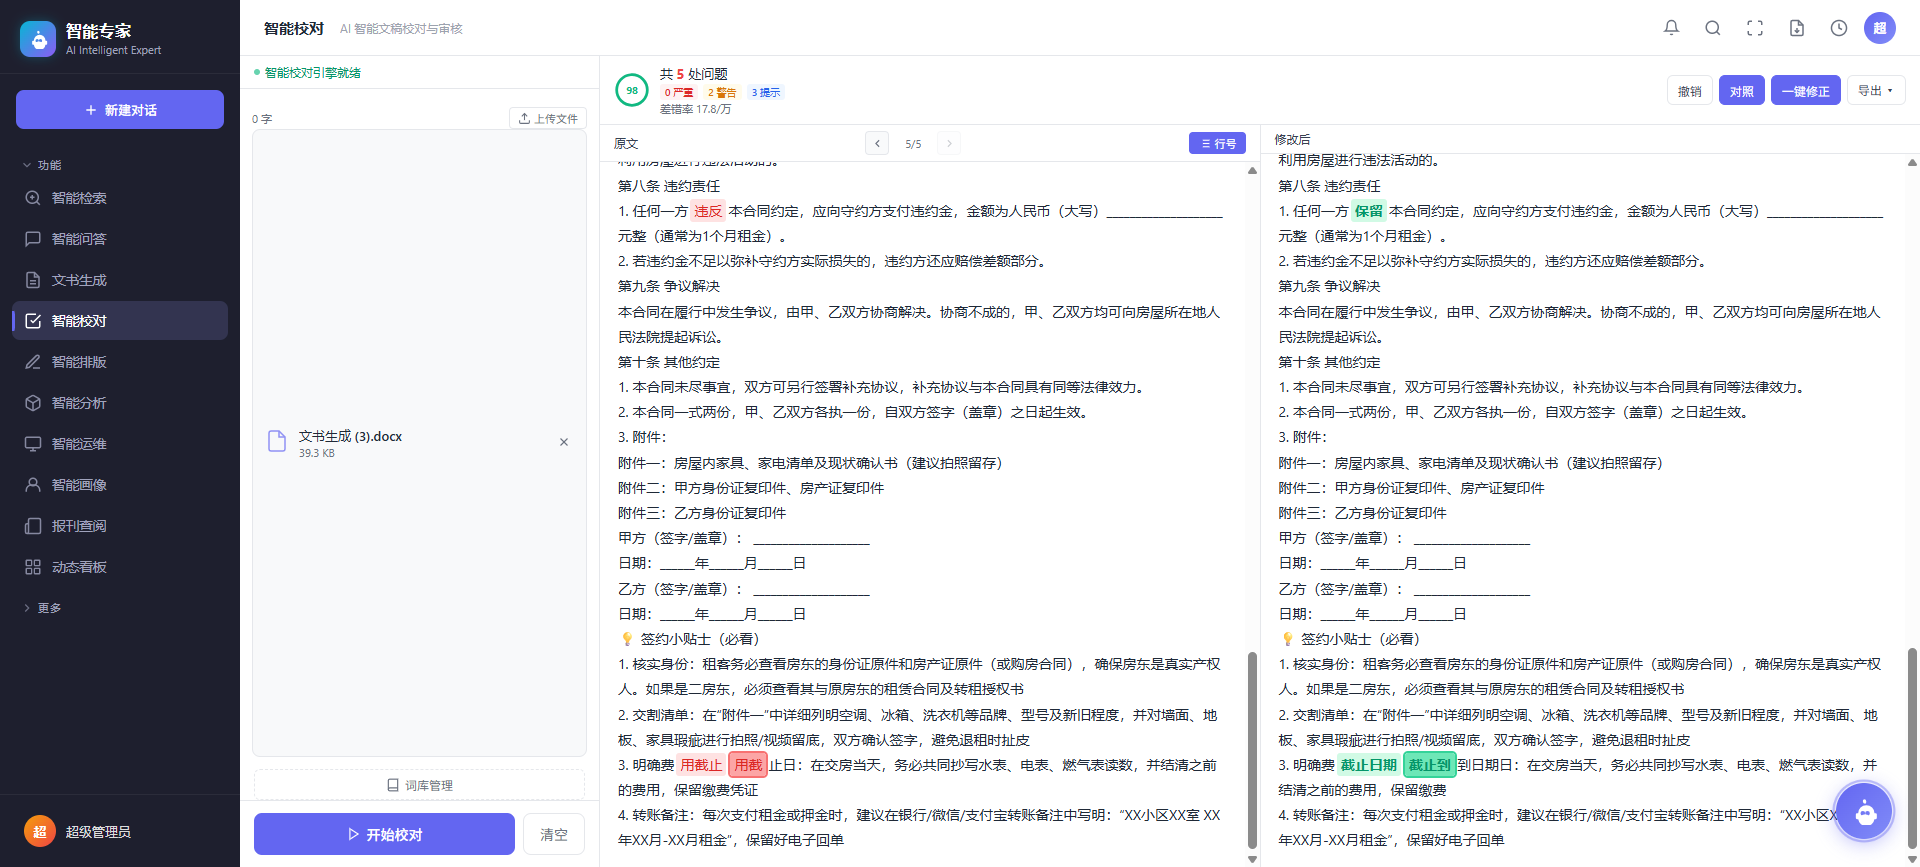The image size is (1920, 867).
Task: Toggle the 行号 line numbers button
Action: click(1217, 144)
